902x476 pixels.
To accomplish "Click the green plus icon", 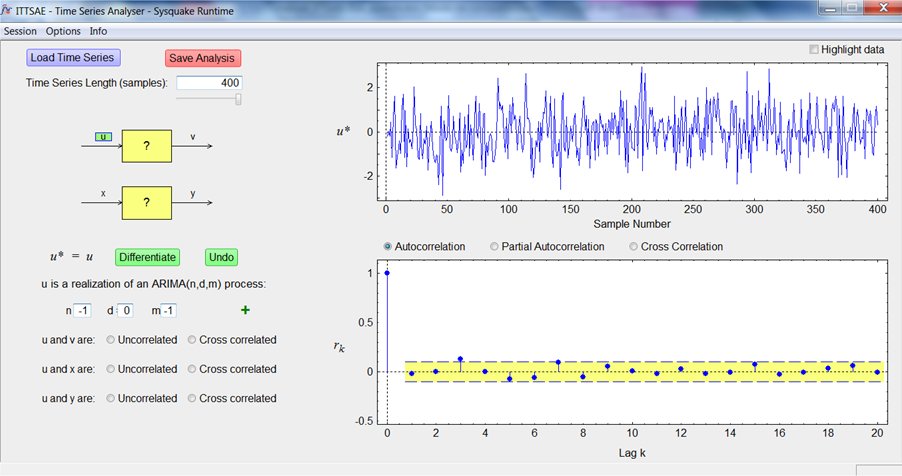I will (x=245, y=310).
